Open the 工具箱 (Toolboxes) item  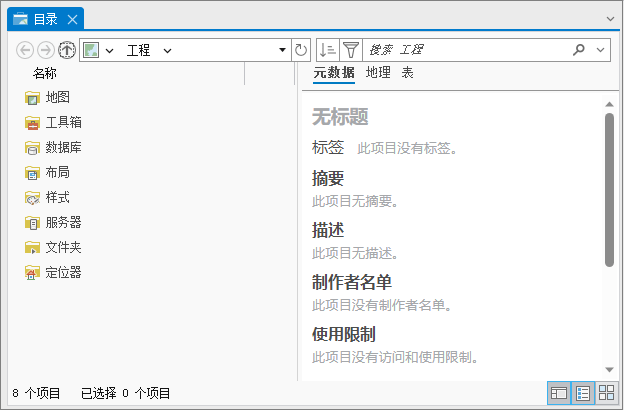63,123
